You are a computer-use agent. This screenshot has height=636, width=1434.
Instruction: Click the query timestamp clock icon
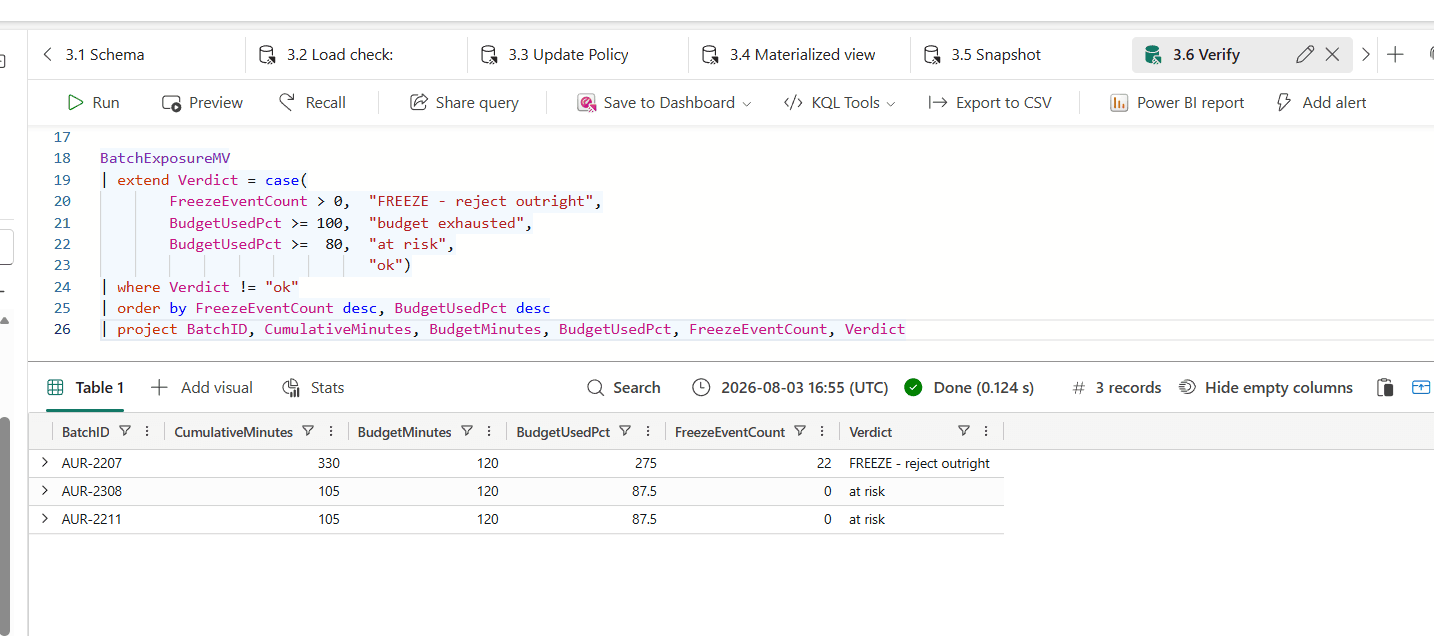[x=701, y=388]
